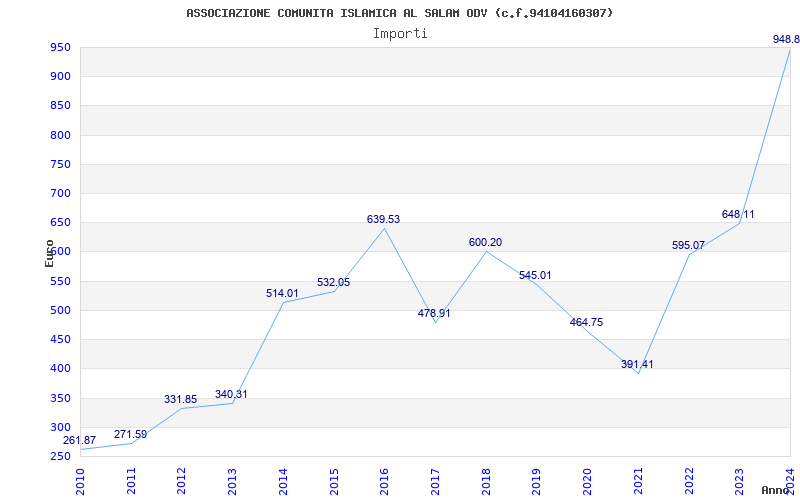Click year 2010 on the x-axis
This screenshot has height=500, width=800.
80,482
